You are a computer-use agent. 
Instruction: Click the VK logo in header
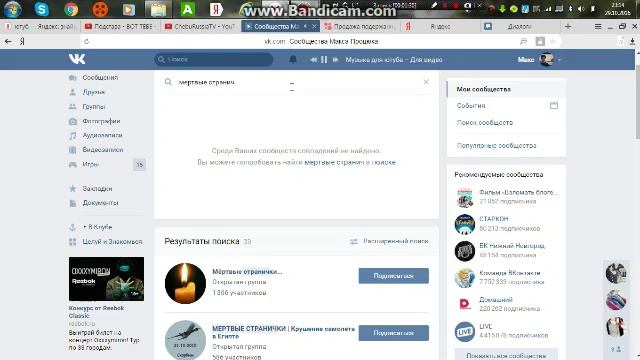pyautogui.click(x=77, y=59)
